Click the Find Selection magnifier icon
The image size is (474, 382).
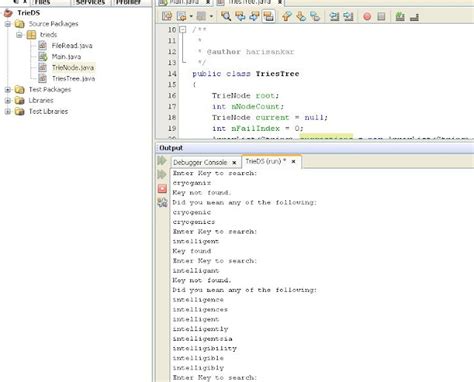pyautogui.click(x=226, y=16)
